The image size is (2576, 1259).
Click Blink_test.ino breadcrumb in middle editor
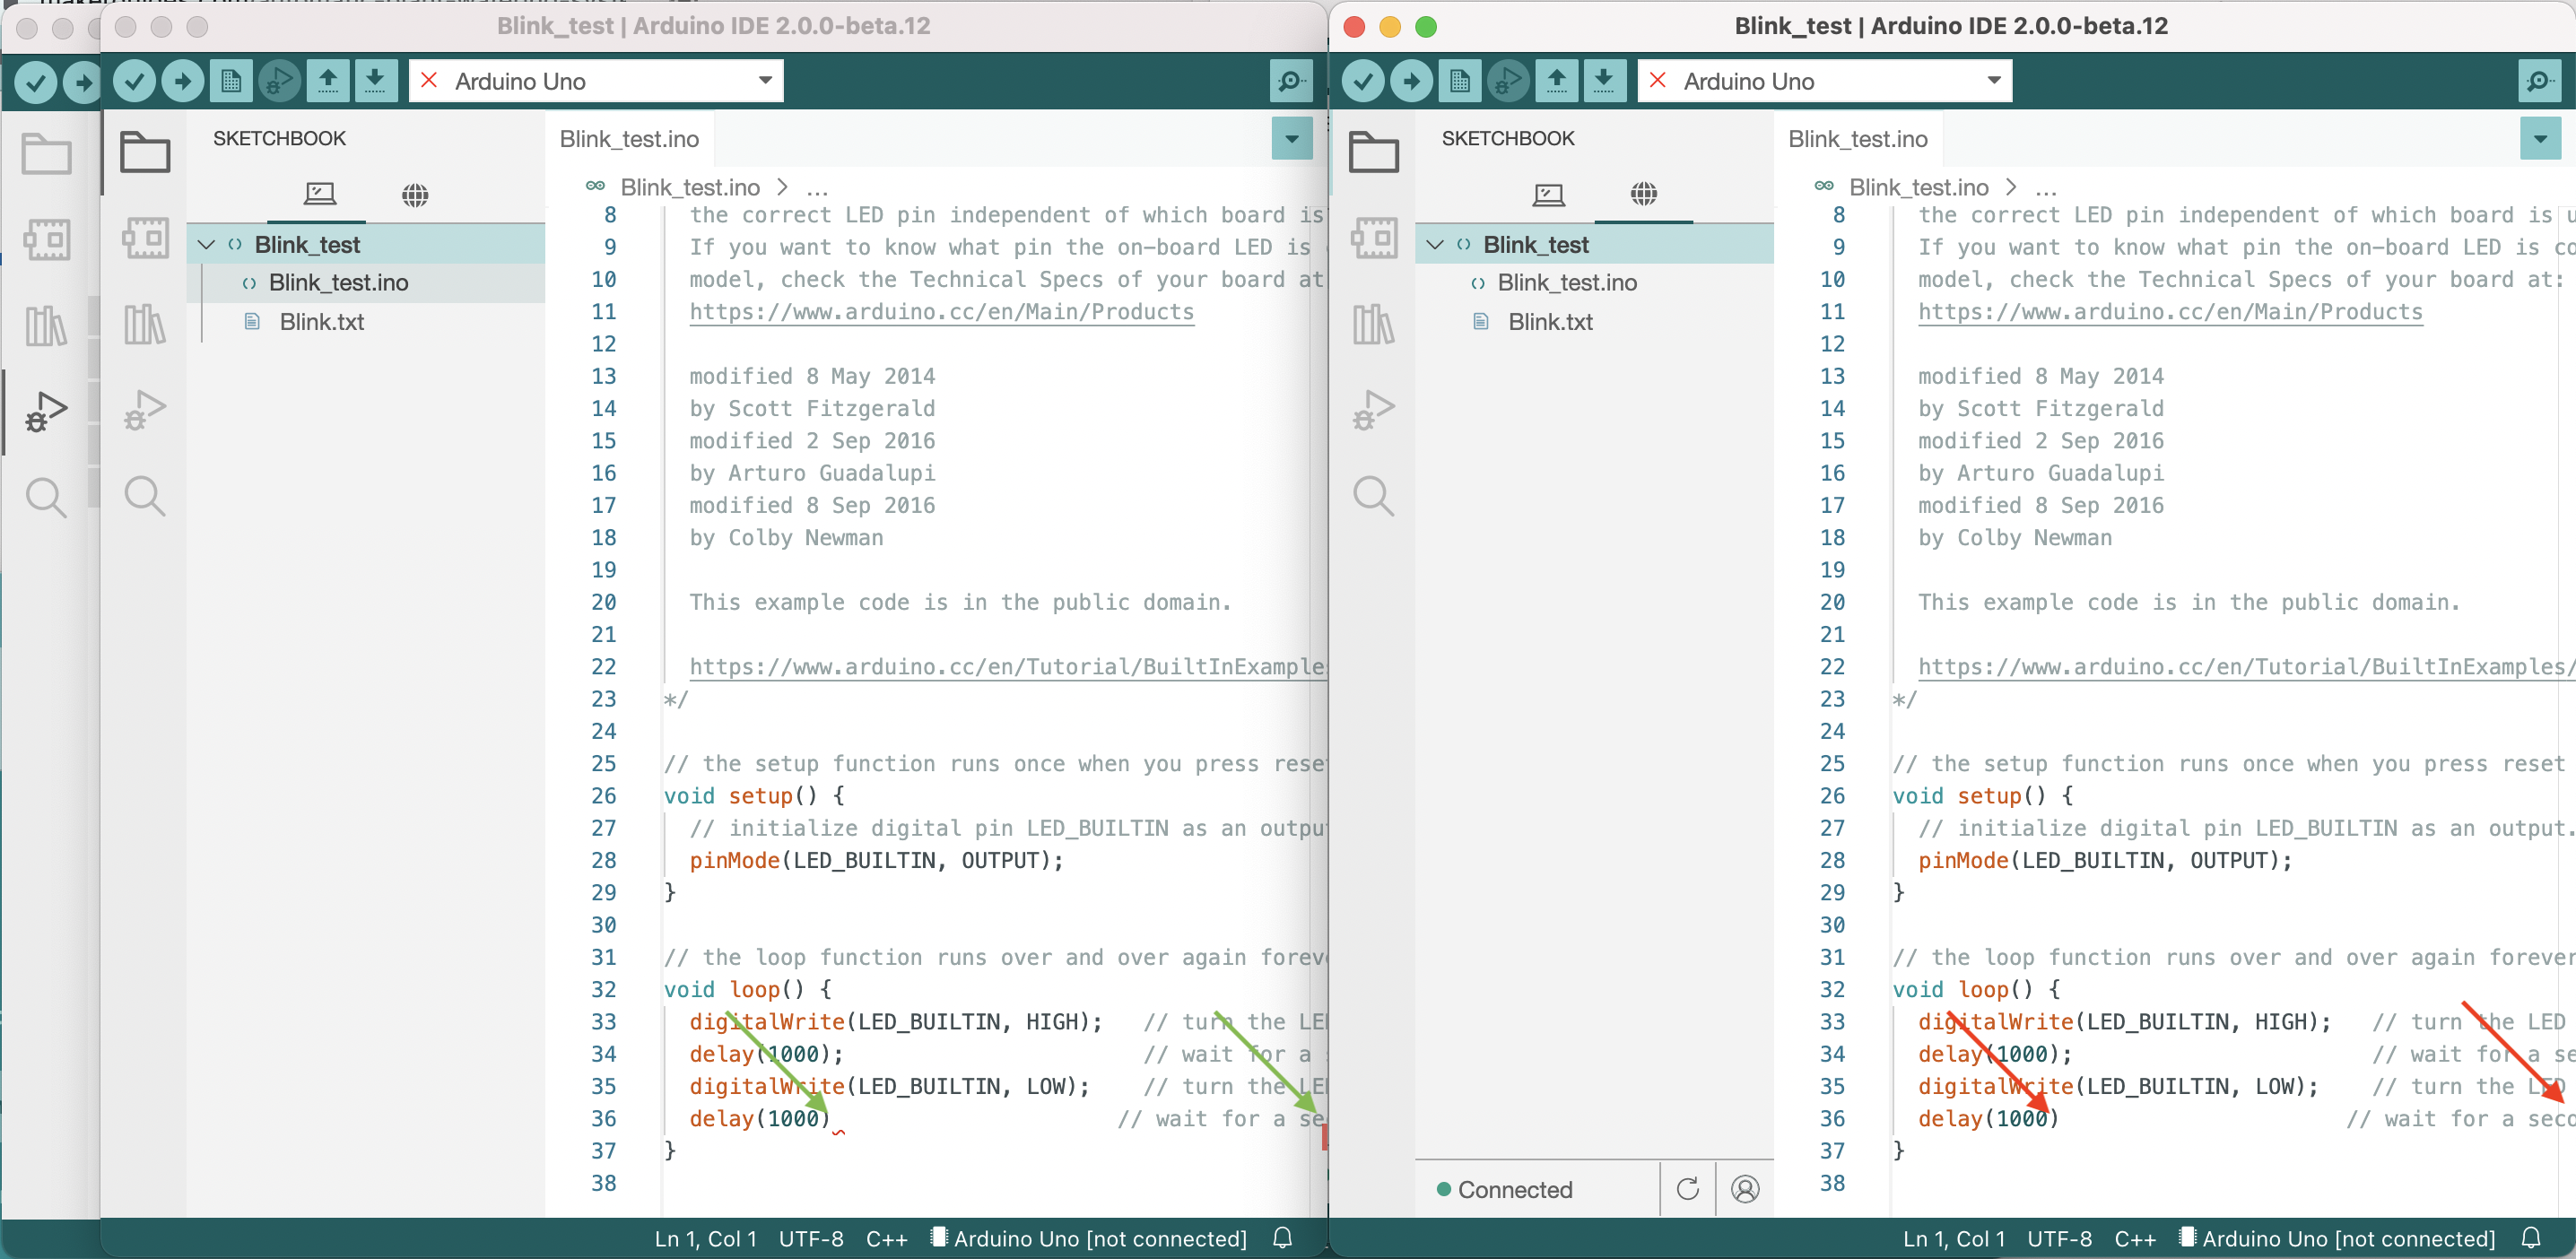(690, 188)
